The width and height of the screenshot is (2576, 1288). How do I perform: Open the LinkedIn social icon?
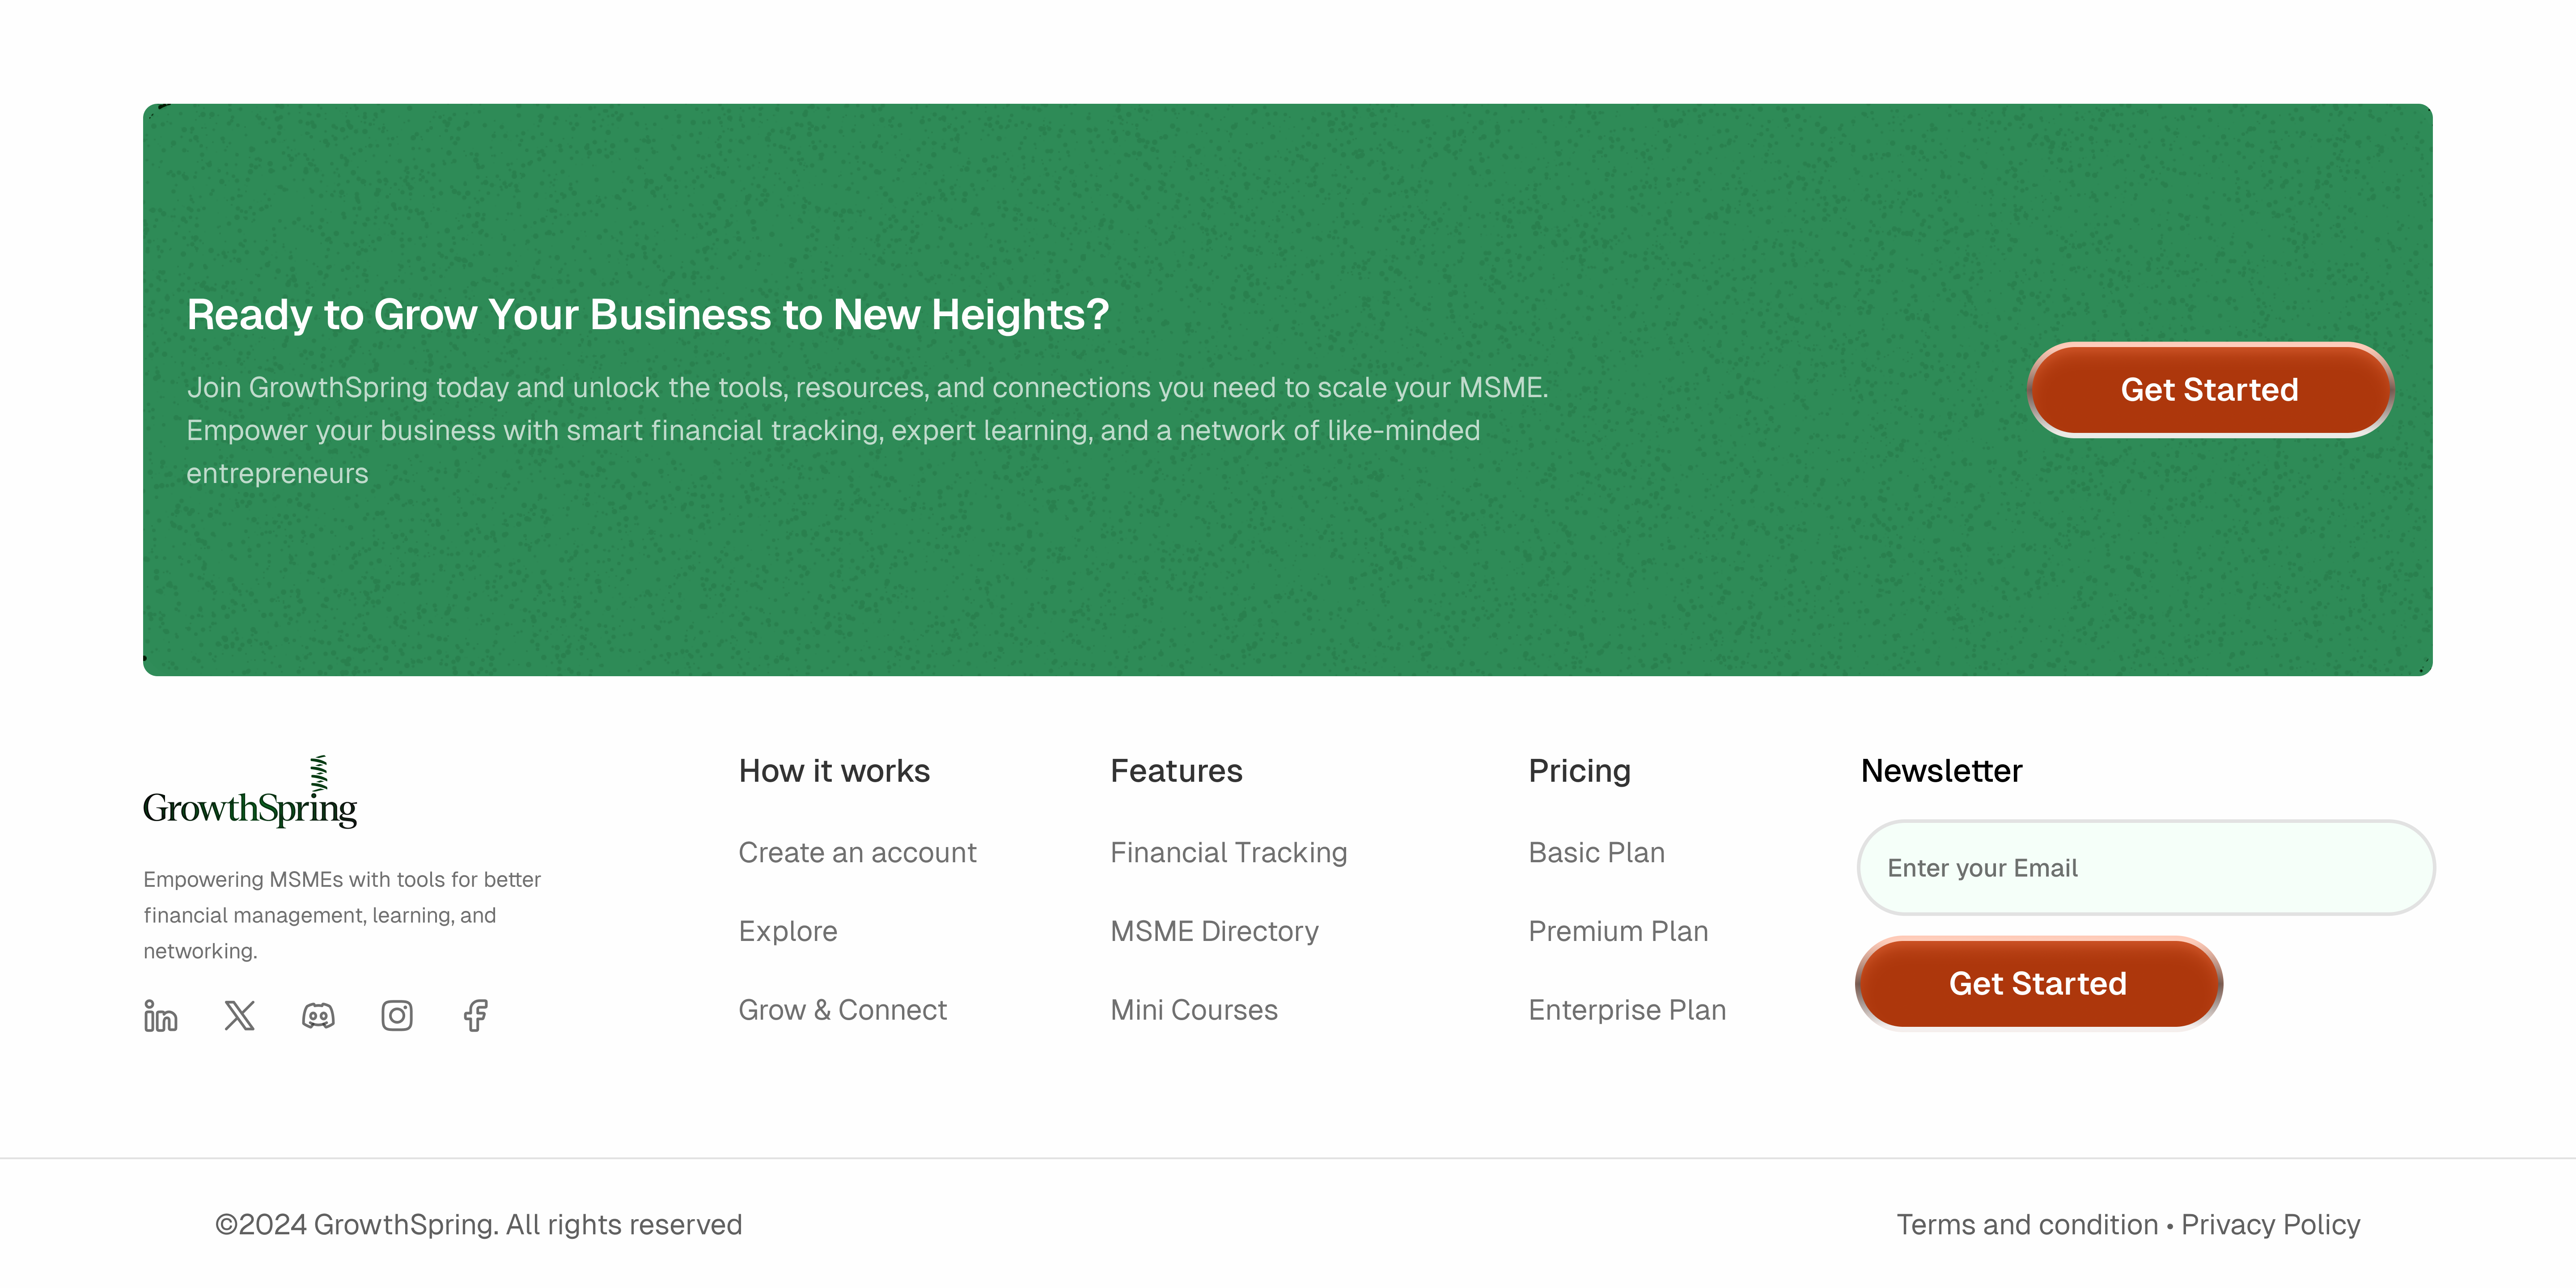pos(160,1016)
